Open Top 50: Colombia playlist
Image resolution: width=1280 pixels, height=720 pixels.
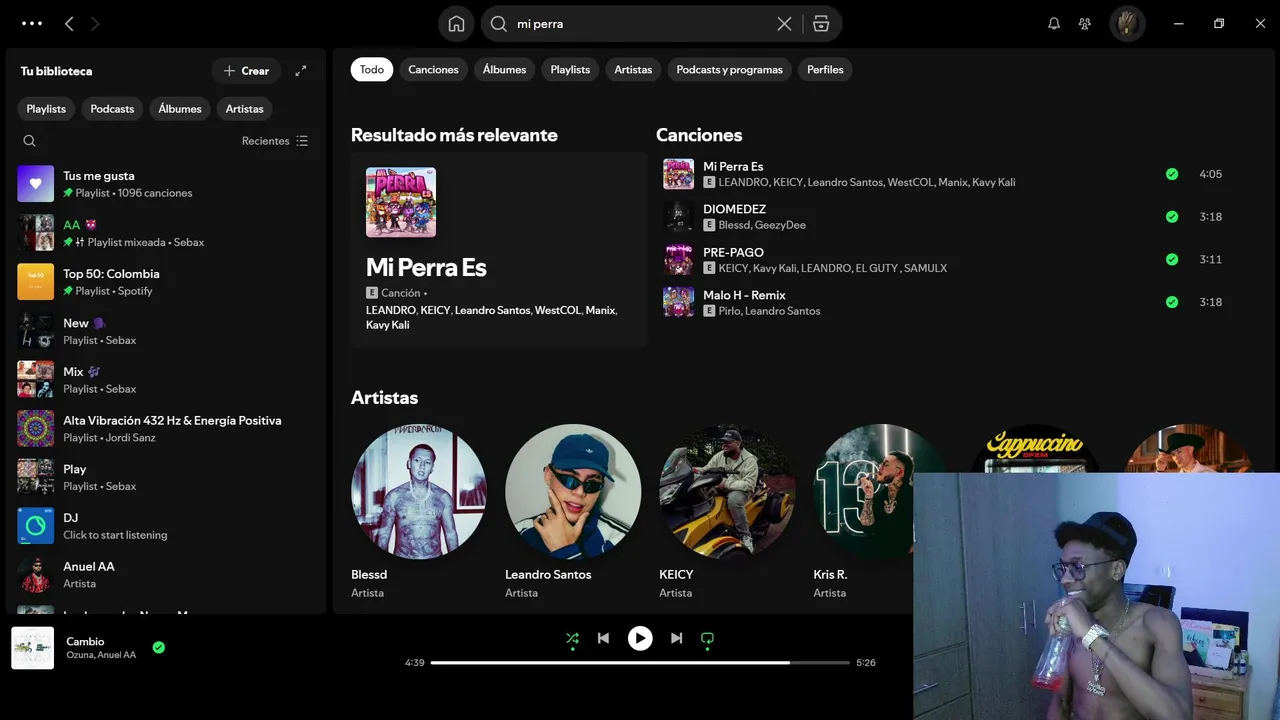166,282
